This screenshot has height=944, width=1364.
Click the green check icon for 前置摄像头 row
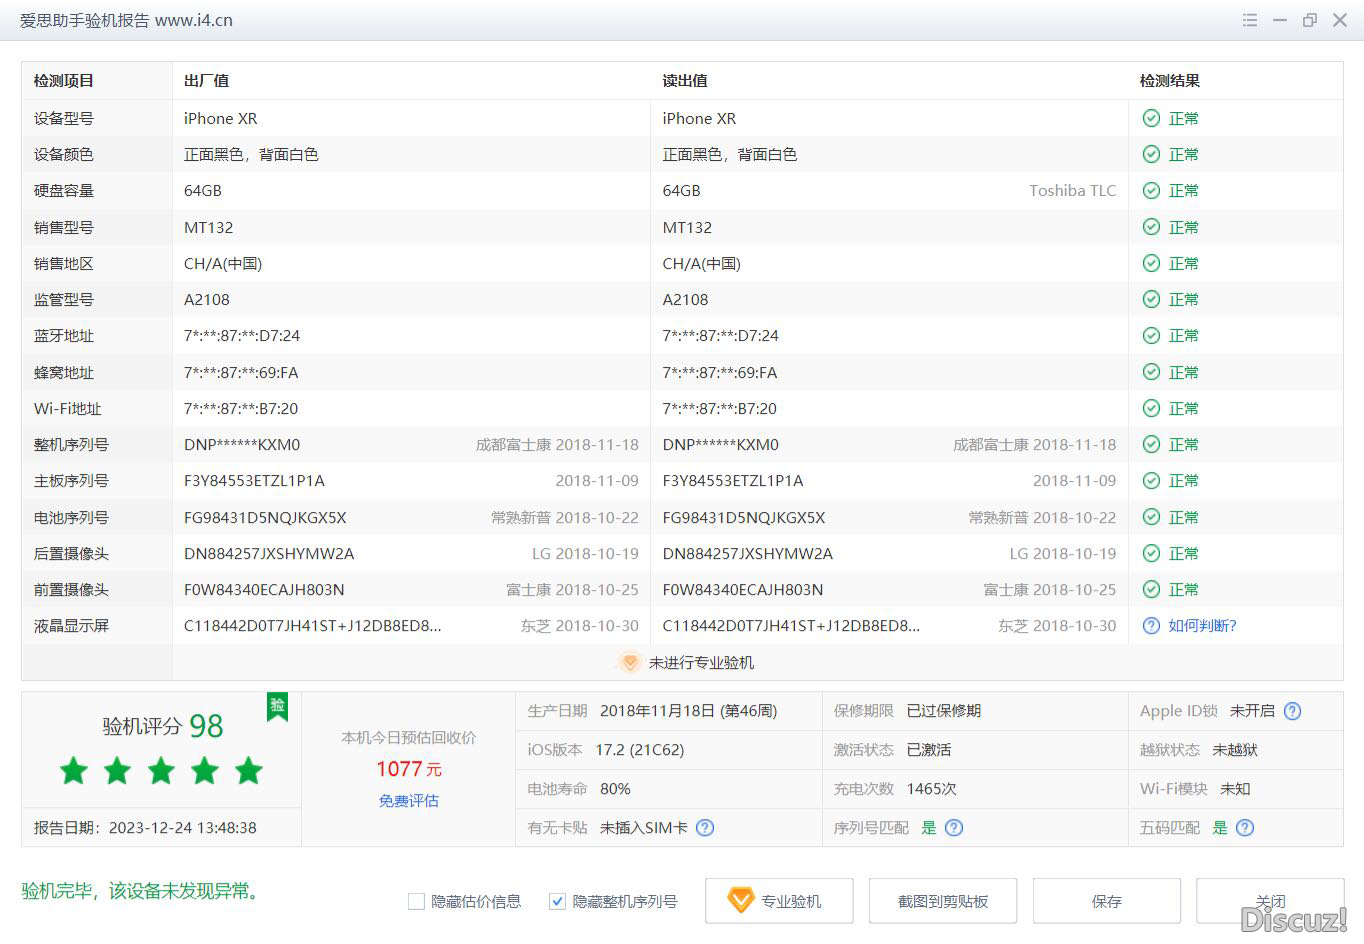click(x=1151, y=589)
